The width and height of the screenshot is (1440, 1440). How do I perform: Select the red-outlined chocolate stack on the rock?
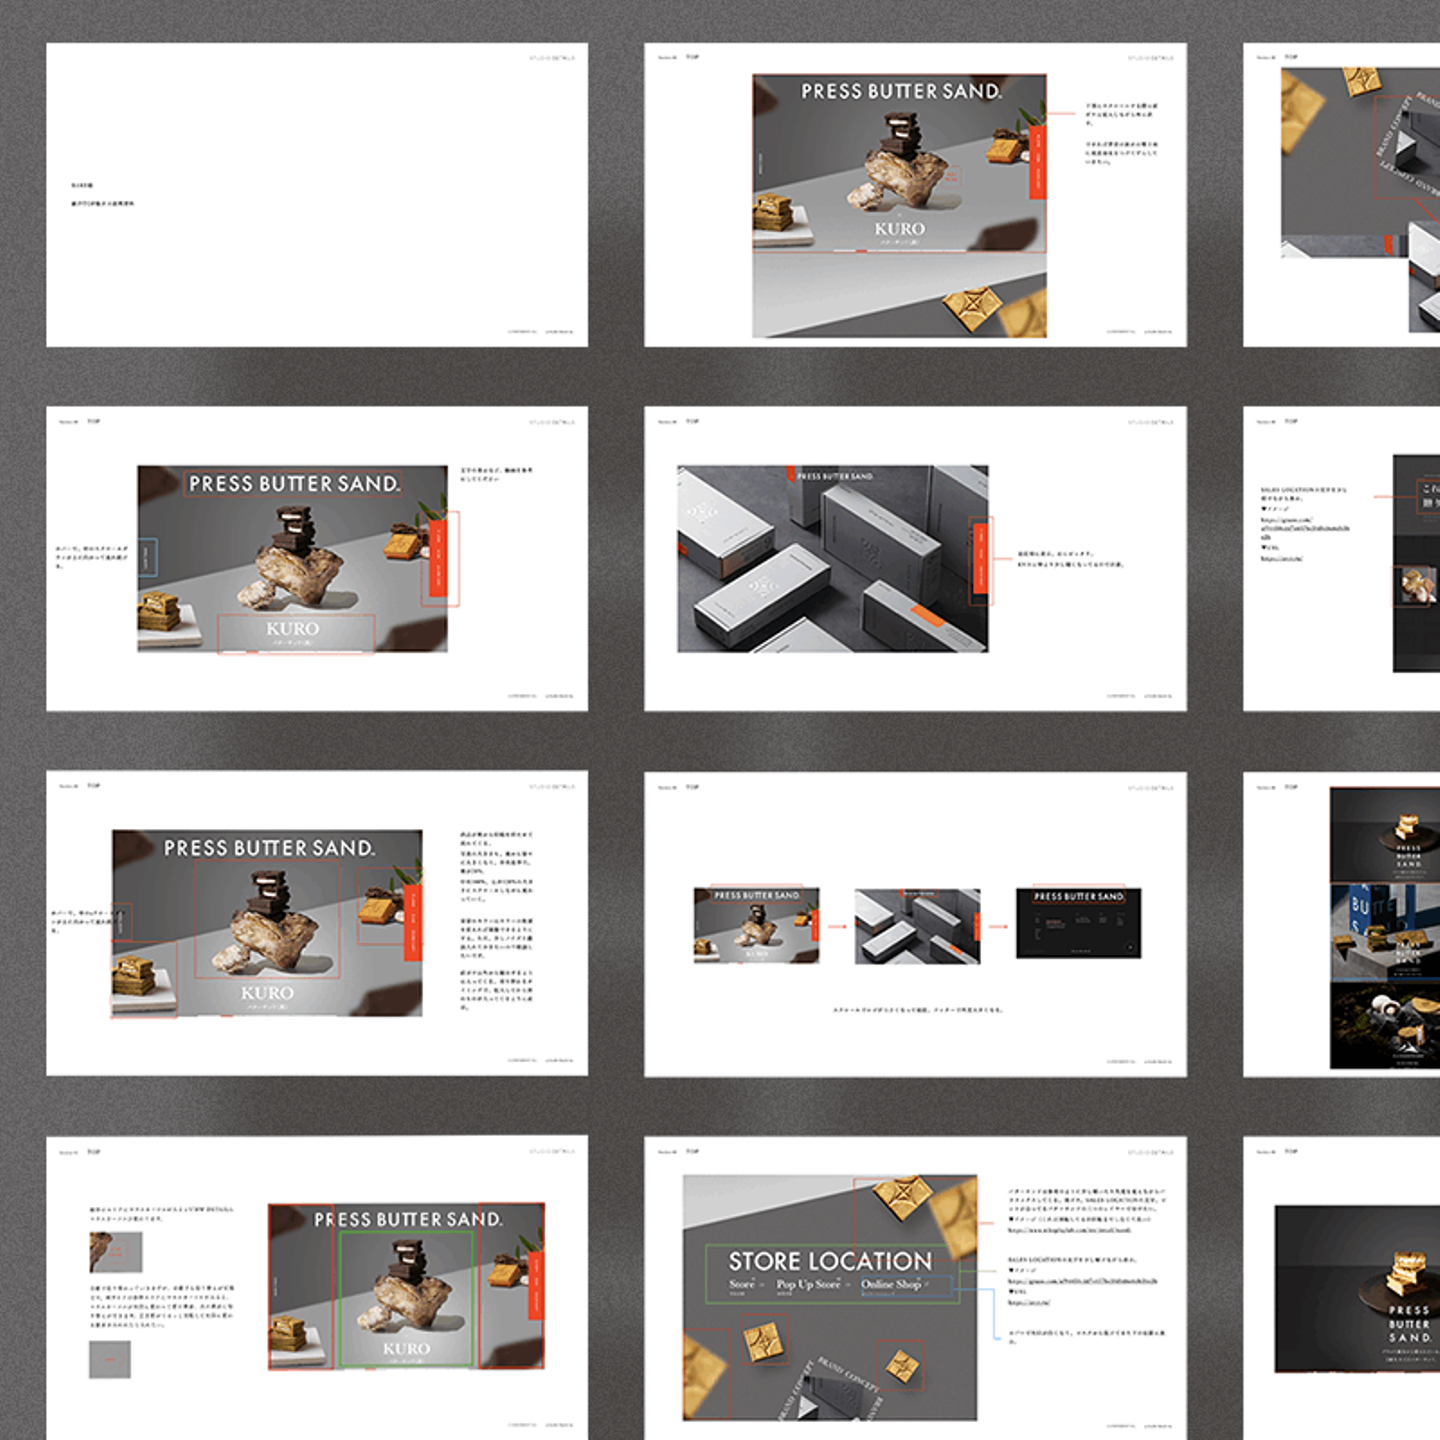click(x=267, y=919)
